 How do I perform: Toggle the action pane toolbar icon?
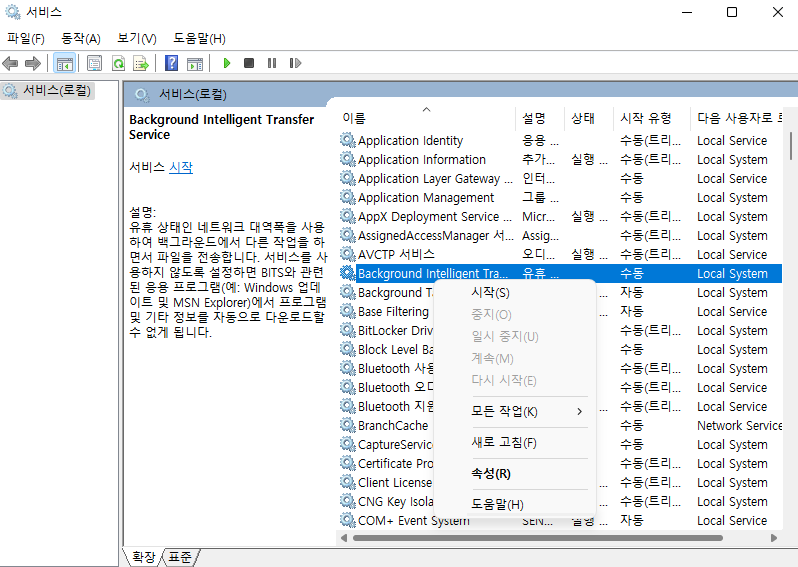pos(195,63)
